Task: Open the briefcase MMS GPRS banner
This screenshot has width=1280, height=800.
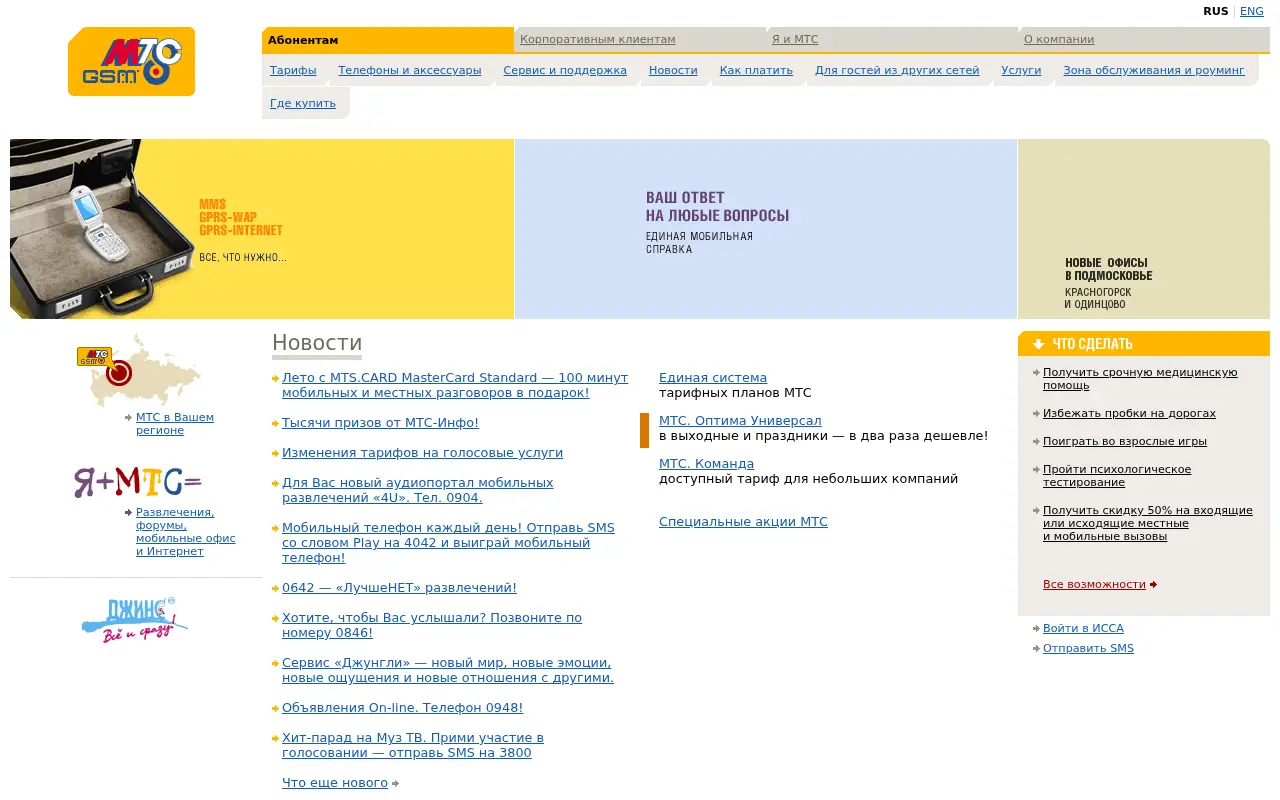Action: point(262,229)
